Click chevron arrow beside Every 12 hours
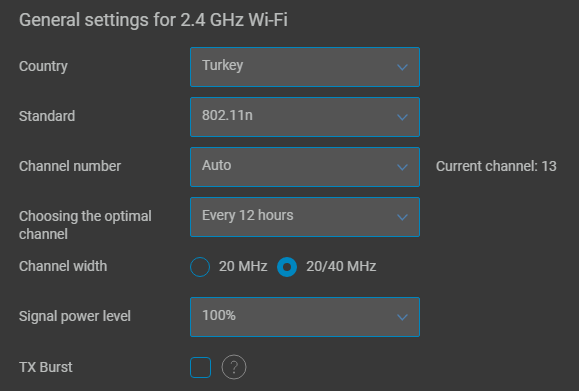Image resolution: width=579 pixels, height=391 pixels. point(402,217)
